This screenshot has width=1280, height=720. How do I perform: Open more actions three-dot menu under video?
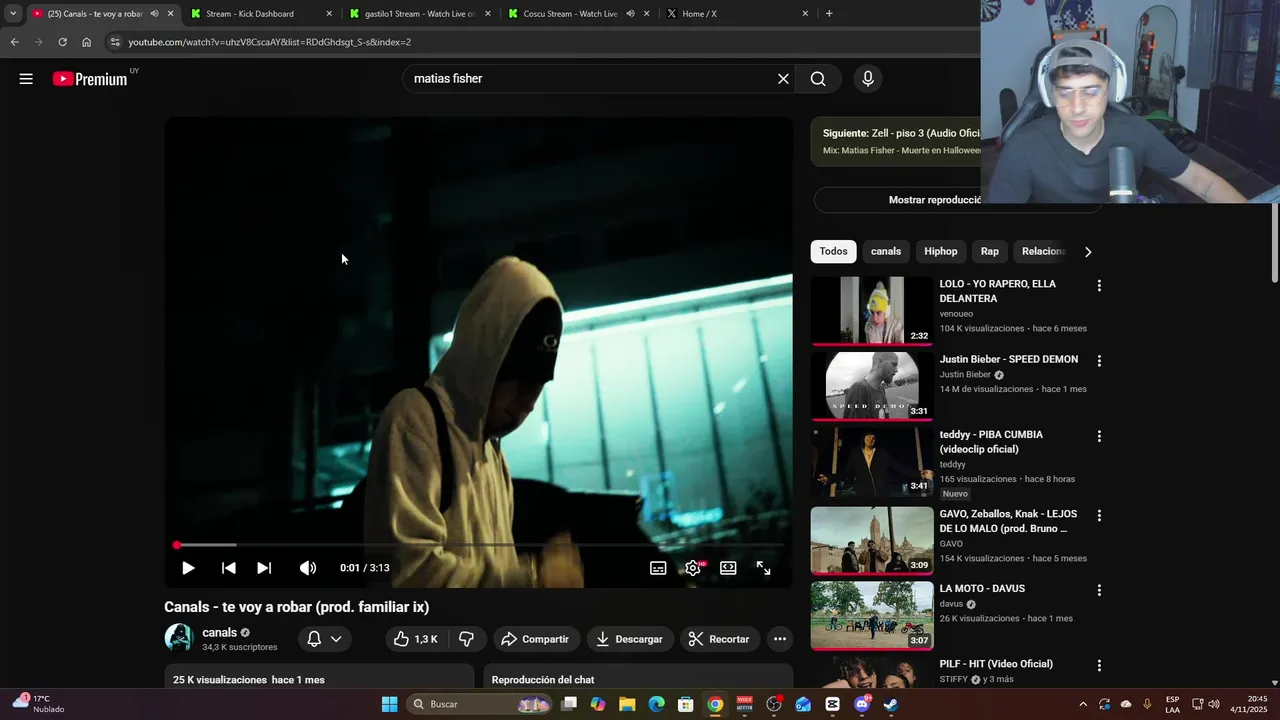coord(780,639)
